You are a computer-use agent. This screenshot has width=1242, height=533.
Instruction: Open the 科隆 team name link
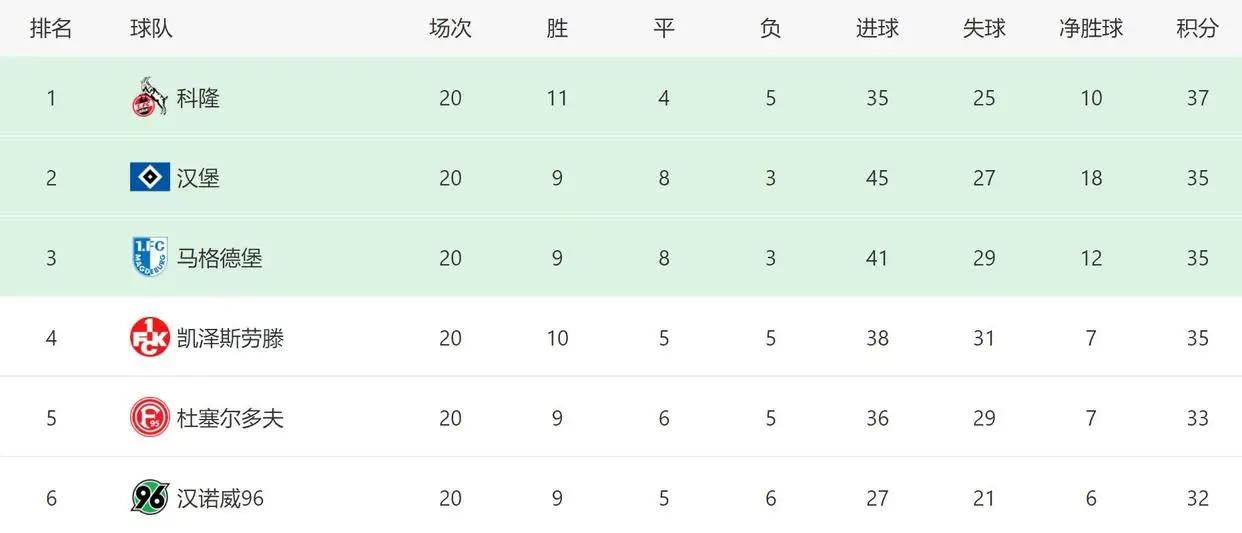(x=198, y=98)
